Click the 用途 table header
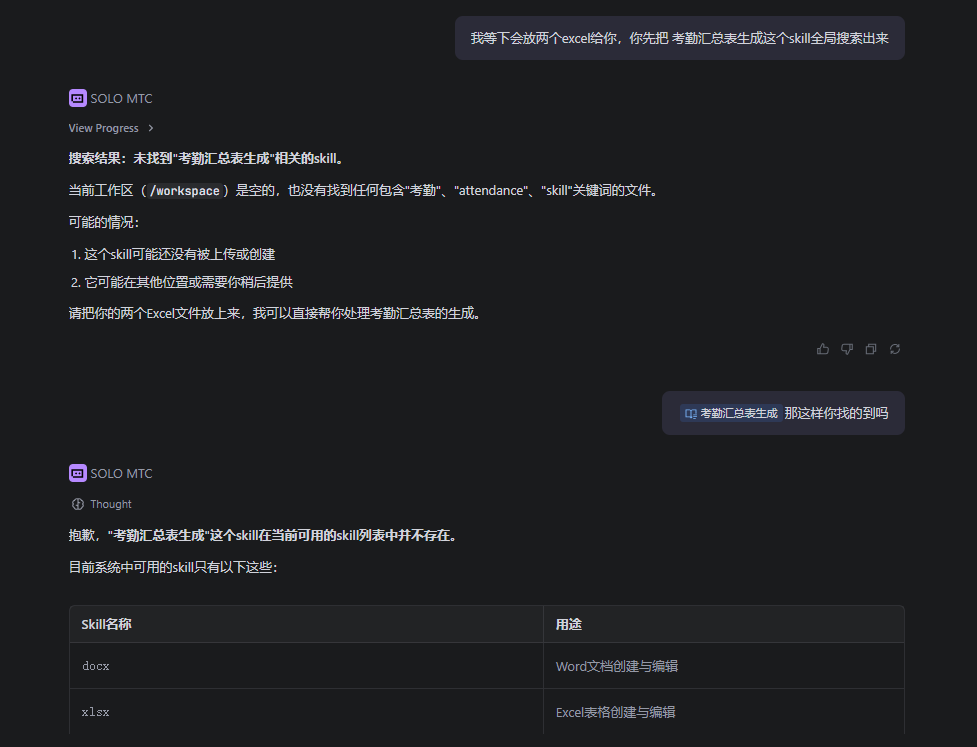The width and height of the screenshot is (977, 747). click(x=723, y=624)
